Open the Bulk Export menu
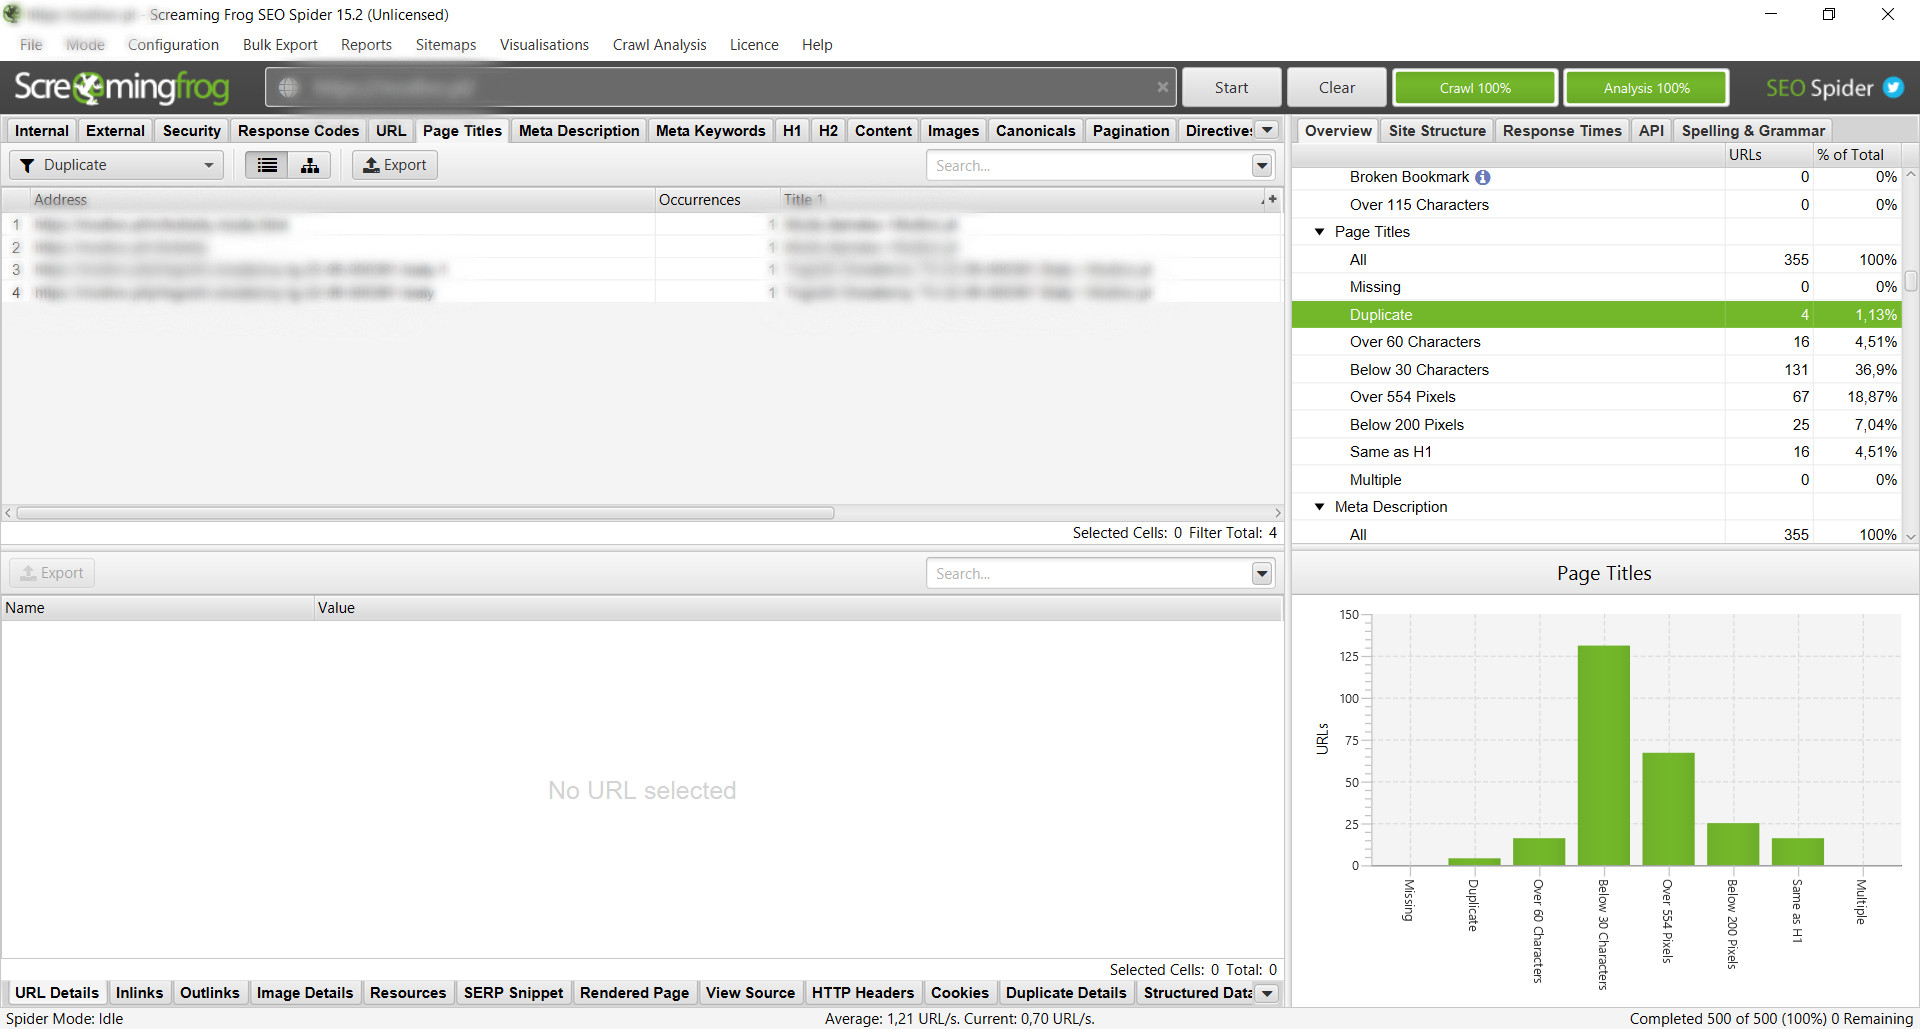 coord(279,45)
